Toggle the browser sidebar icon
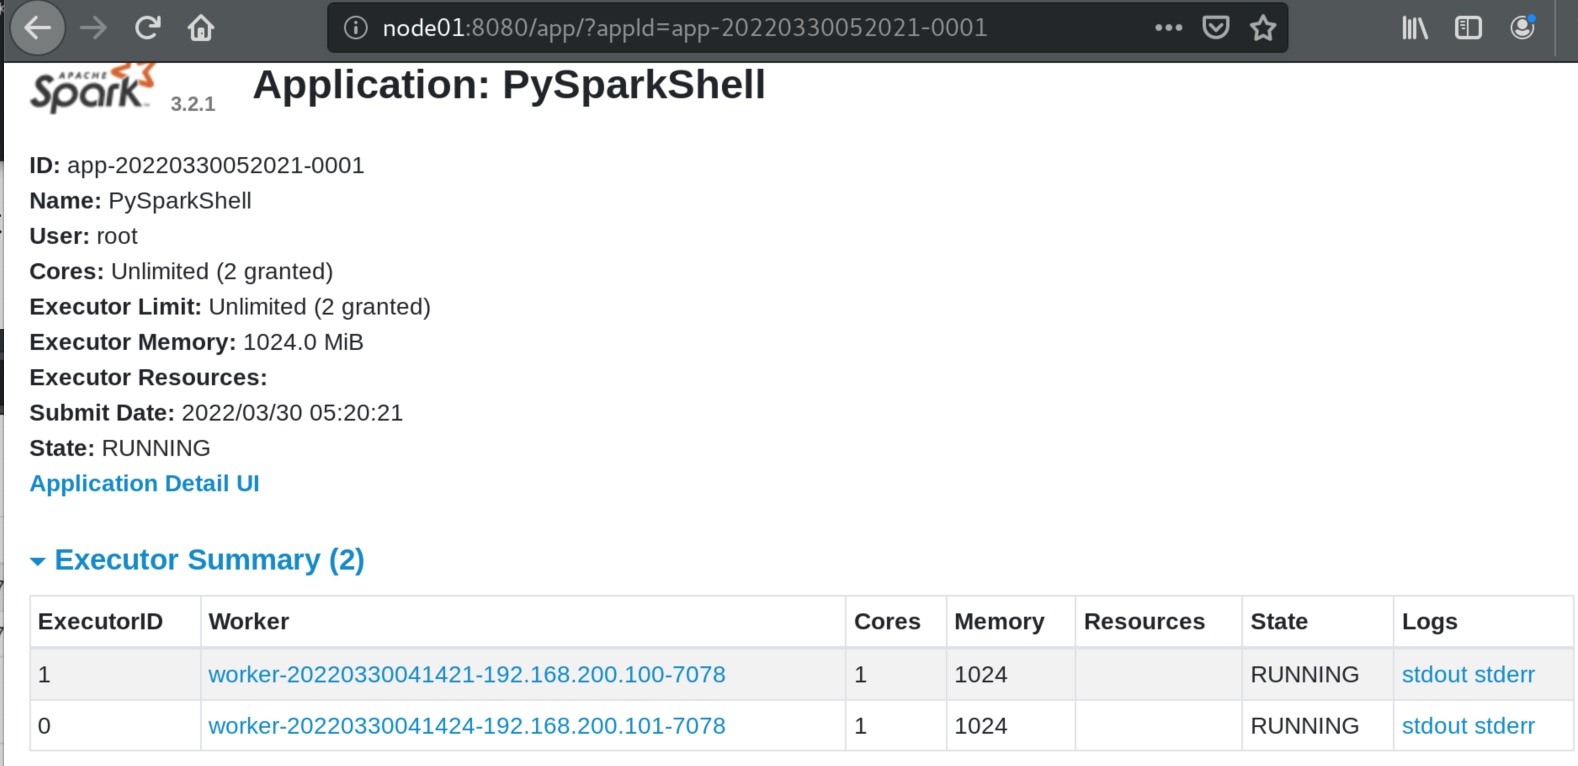 pos(1468,28)
